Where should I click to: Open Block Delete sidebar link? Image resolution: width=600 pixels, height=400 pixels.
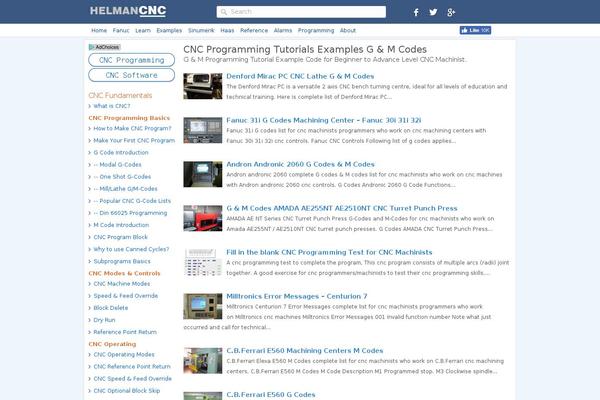[x=111, y=308]
